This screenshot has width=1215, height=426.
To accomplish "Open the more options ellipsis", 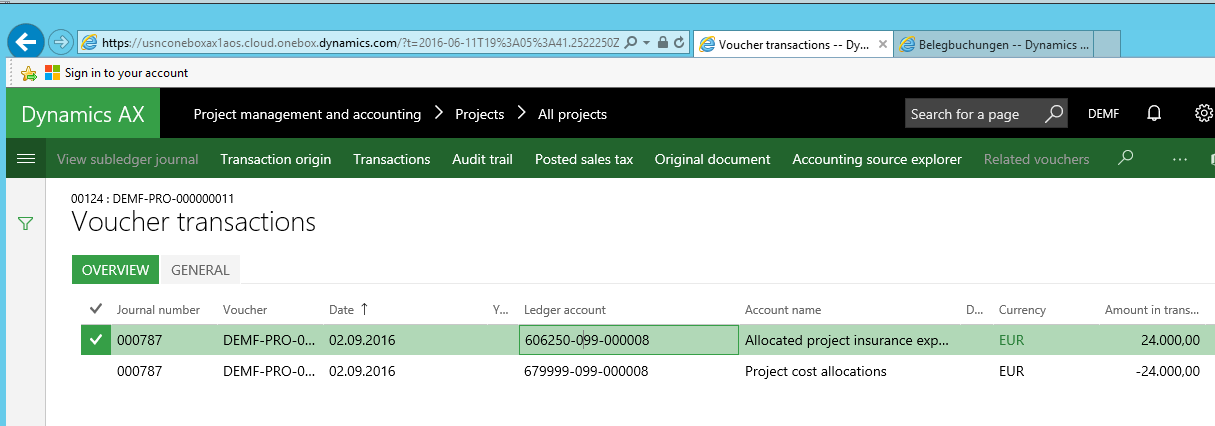I will [x=1180, y=159].
